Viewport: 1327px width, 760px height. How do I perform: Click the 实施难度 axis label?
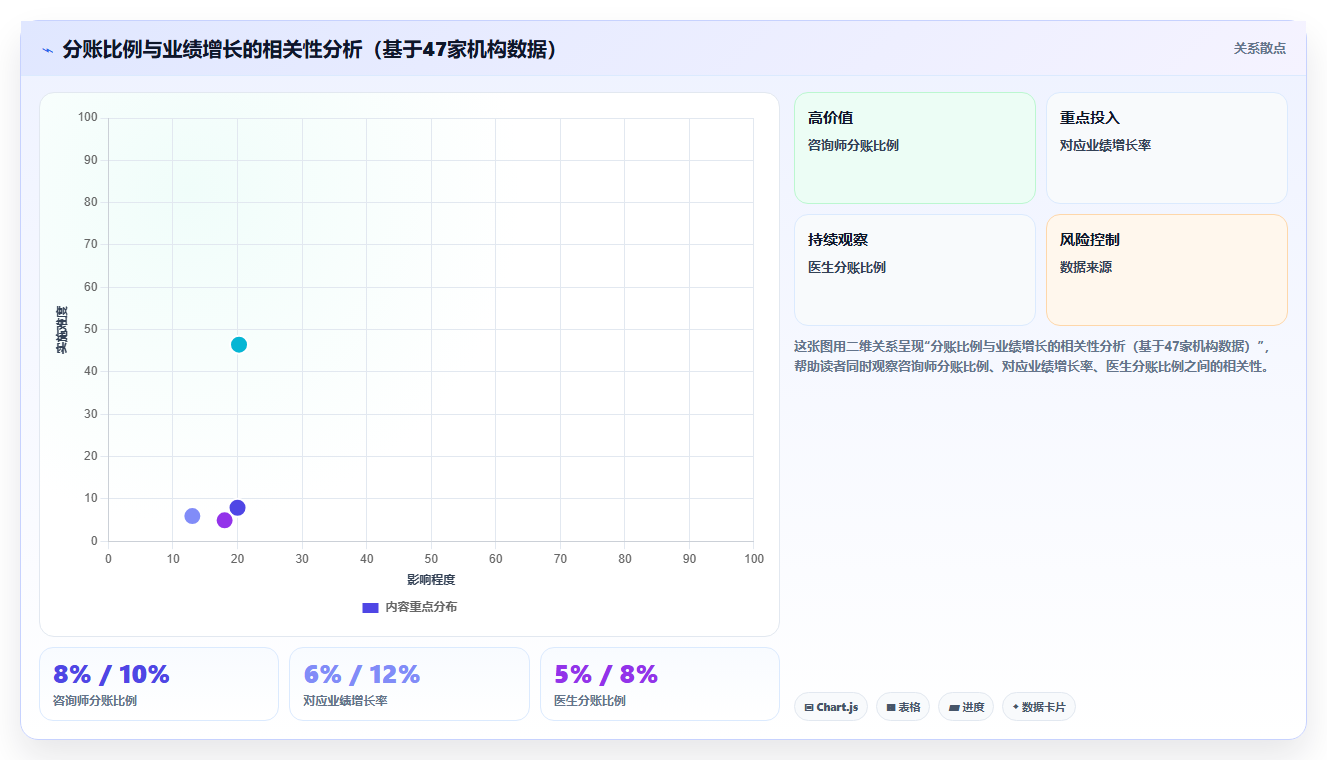[x=62, y=330]
